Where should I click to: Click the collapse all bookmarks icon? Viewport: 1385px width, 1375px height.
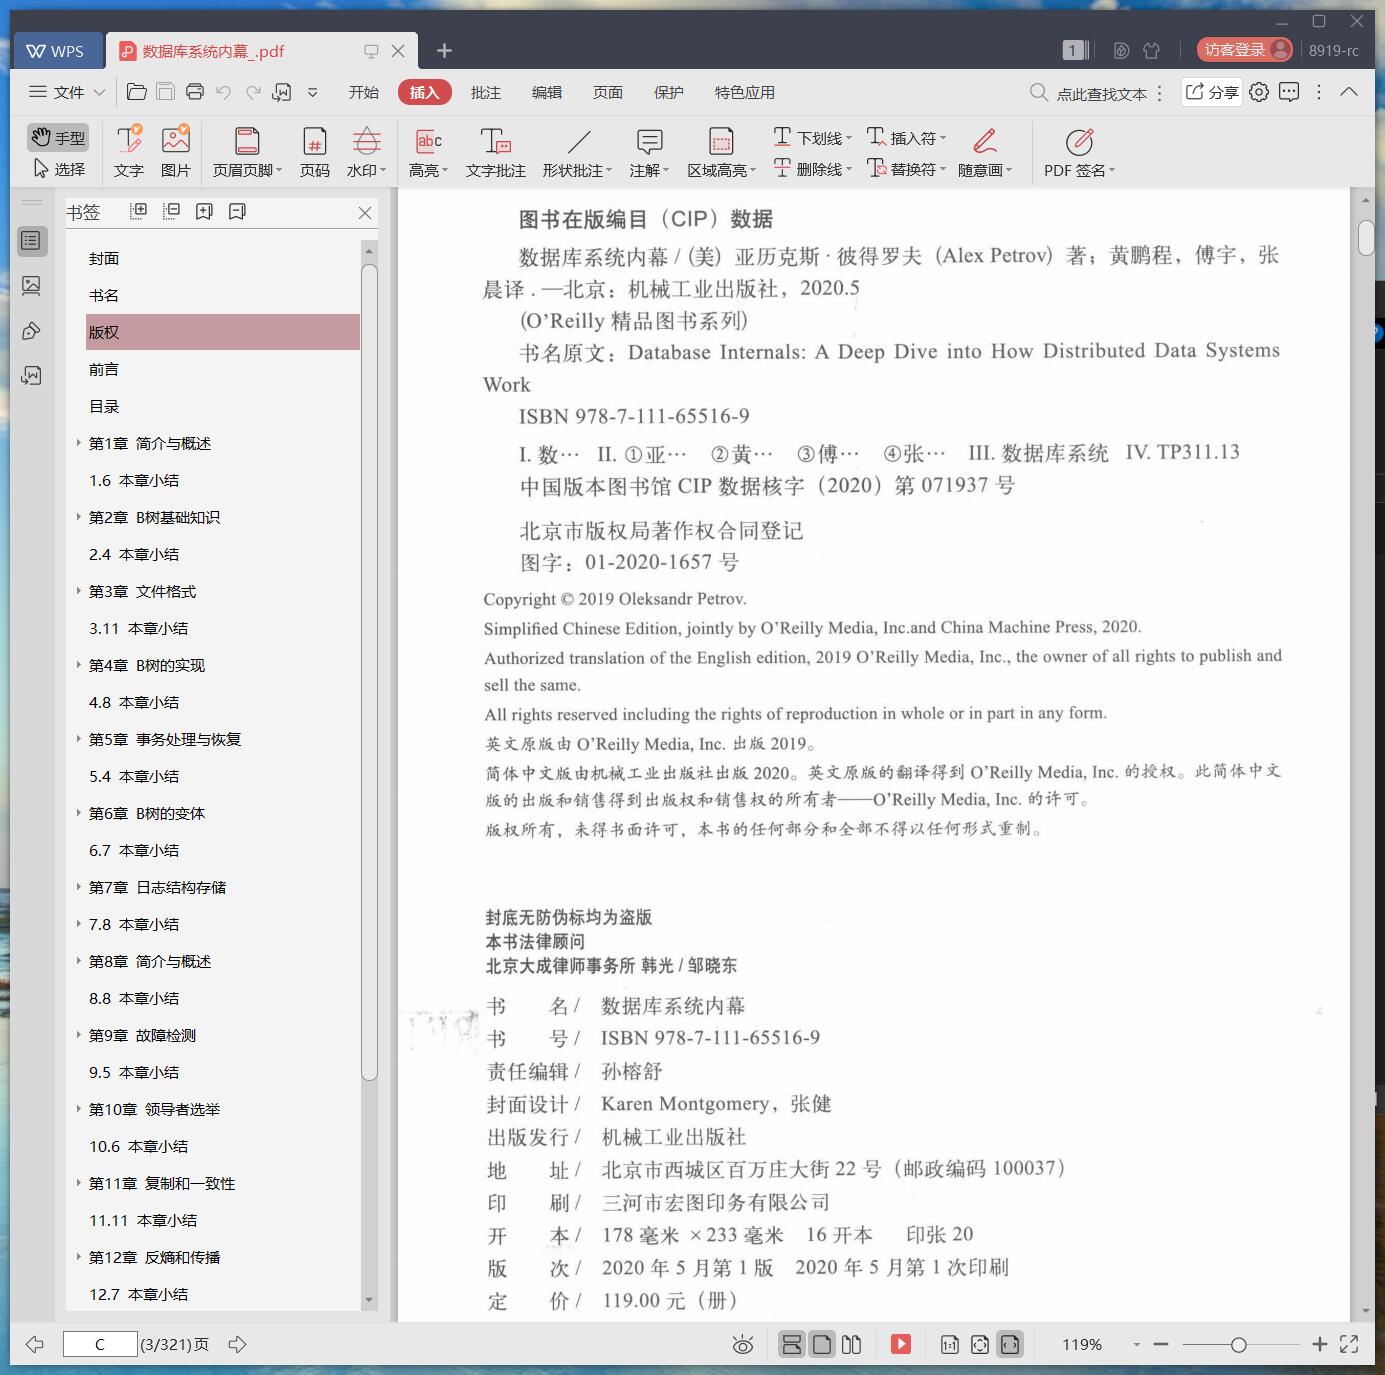(x=172, y=211)
